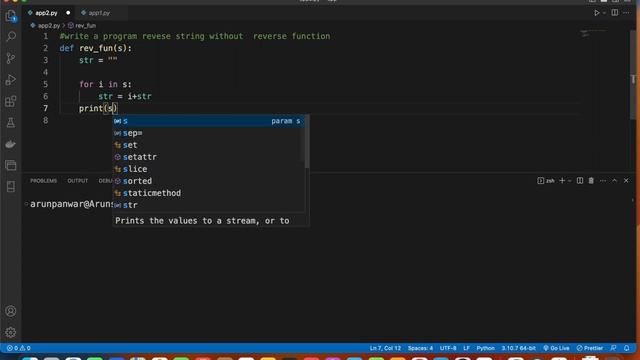Switch to the app1.py tab
The width and height of the screenshot is (640, 360).
[99, 13]
